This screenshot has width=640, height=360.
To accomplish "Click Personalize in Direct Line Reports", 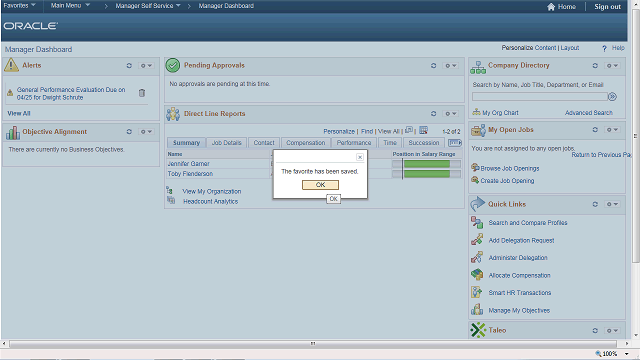I will coord(339,131).
